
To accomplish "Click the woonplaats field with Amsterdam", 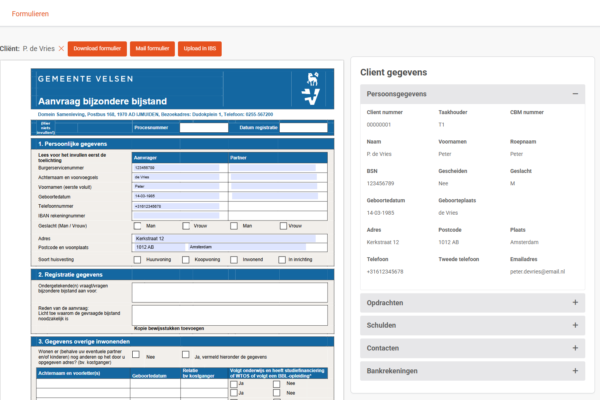I will coord(247,247).
